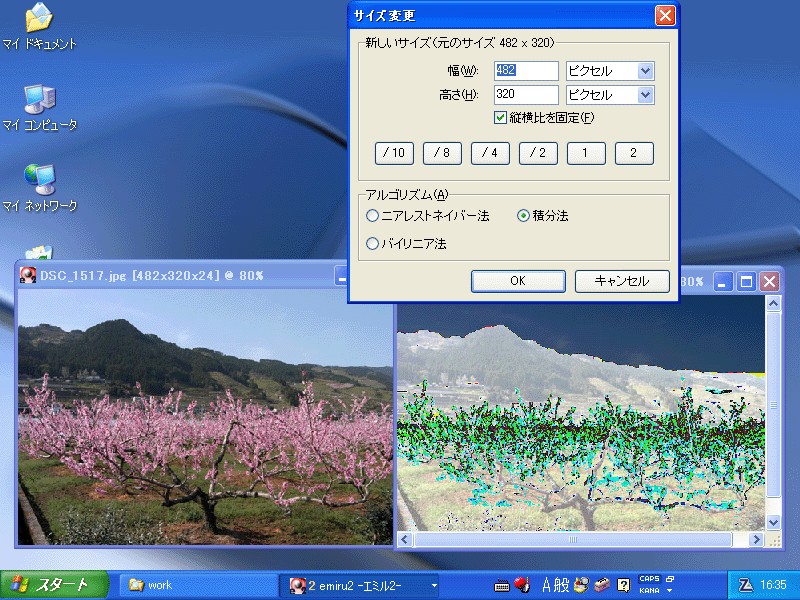Open the My Documents desktop icon
The image size is (800, 600).
[x=39, y=26]
